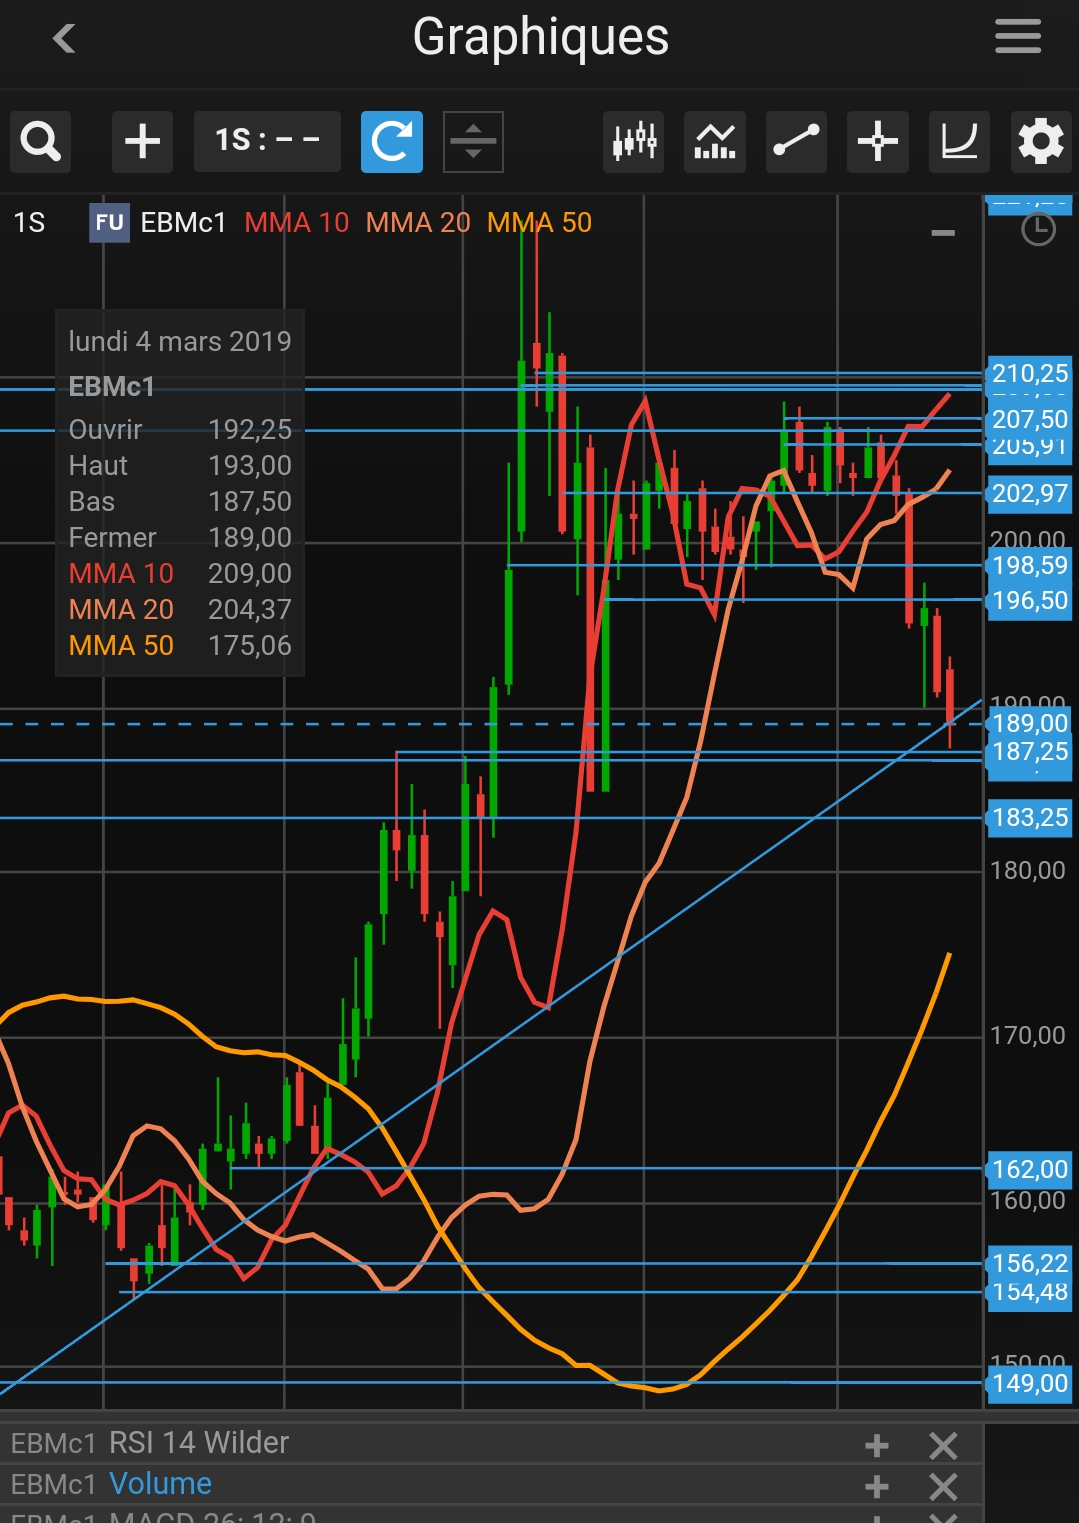The height and width of the screenshot is (1523, 1079).
Task: Tap the back arrow in header
Action: click(64, 39)
